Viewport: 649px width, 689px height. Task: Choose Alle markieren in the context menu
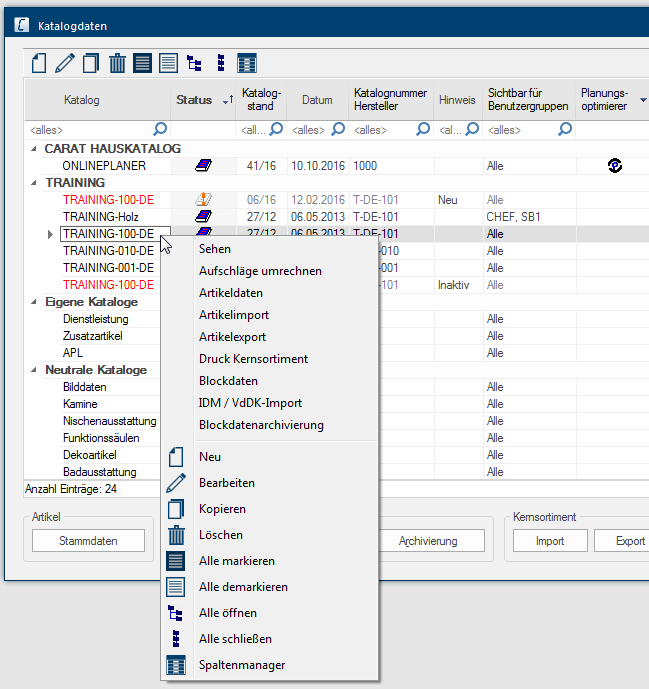point(237,561)
